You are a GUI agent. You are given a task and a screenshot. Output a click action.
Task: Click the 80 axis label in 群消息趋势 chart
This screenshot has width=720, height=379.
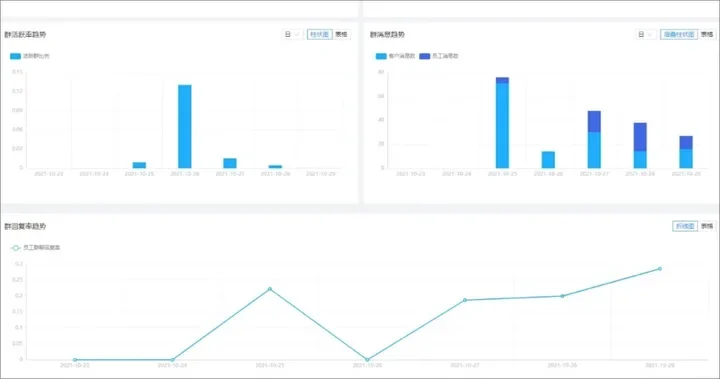381,72
